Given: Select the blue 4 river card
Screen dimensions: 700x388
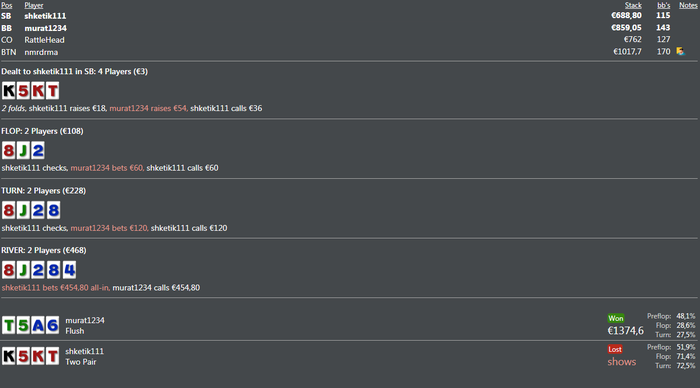Looking at the screenshot, I should (69, 270).
